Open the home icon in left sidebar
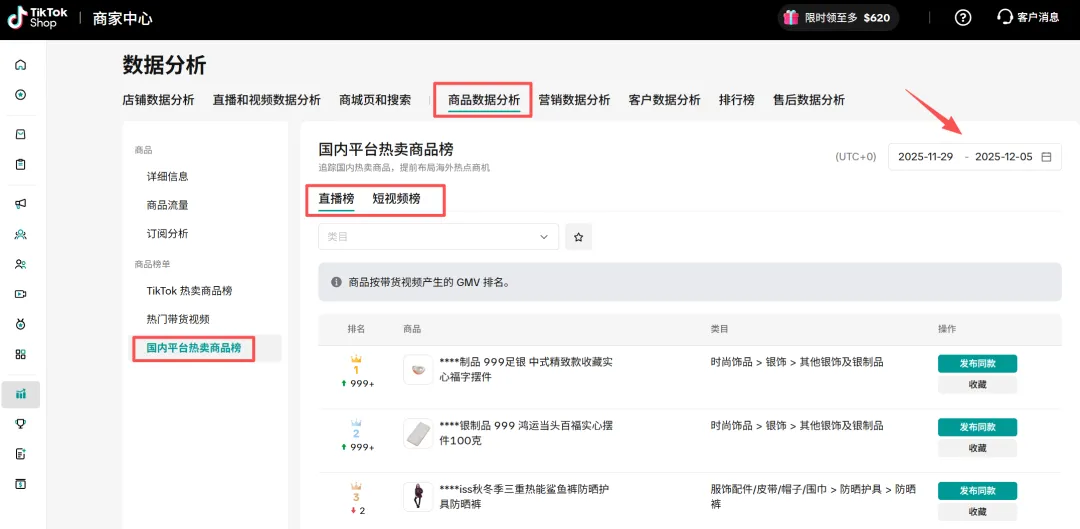The width and height of the screenshot is (1080, 529). 20,65
